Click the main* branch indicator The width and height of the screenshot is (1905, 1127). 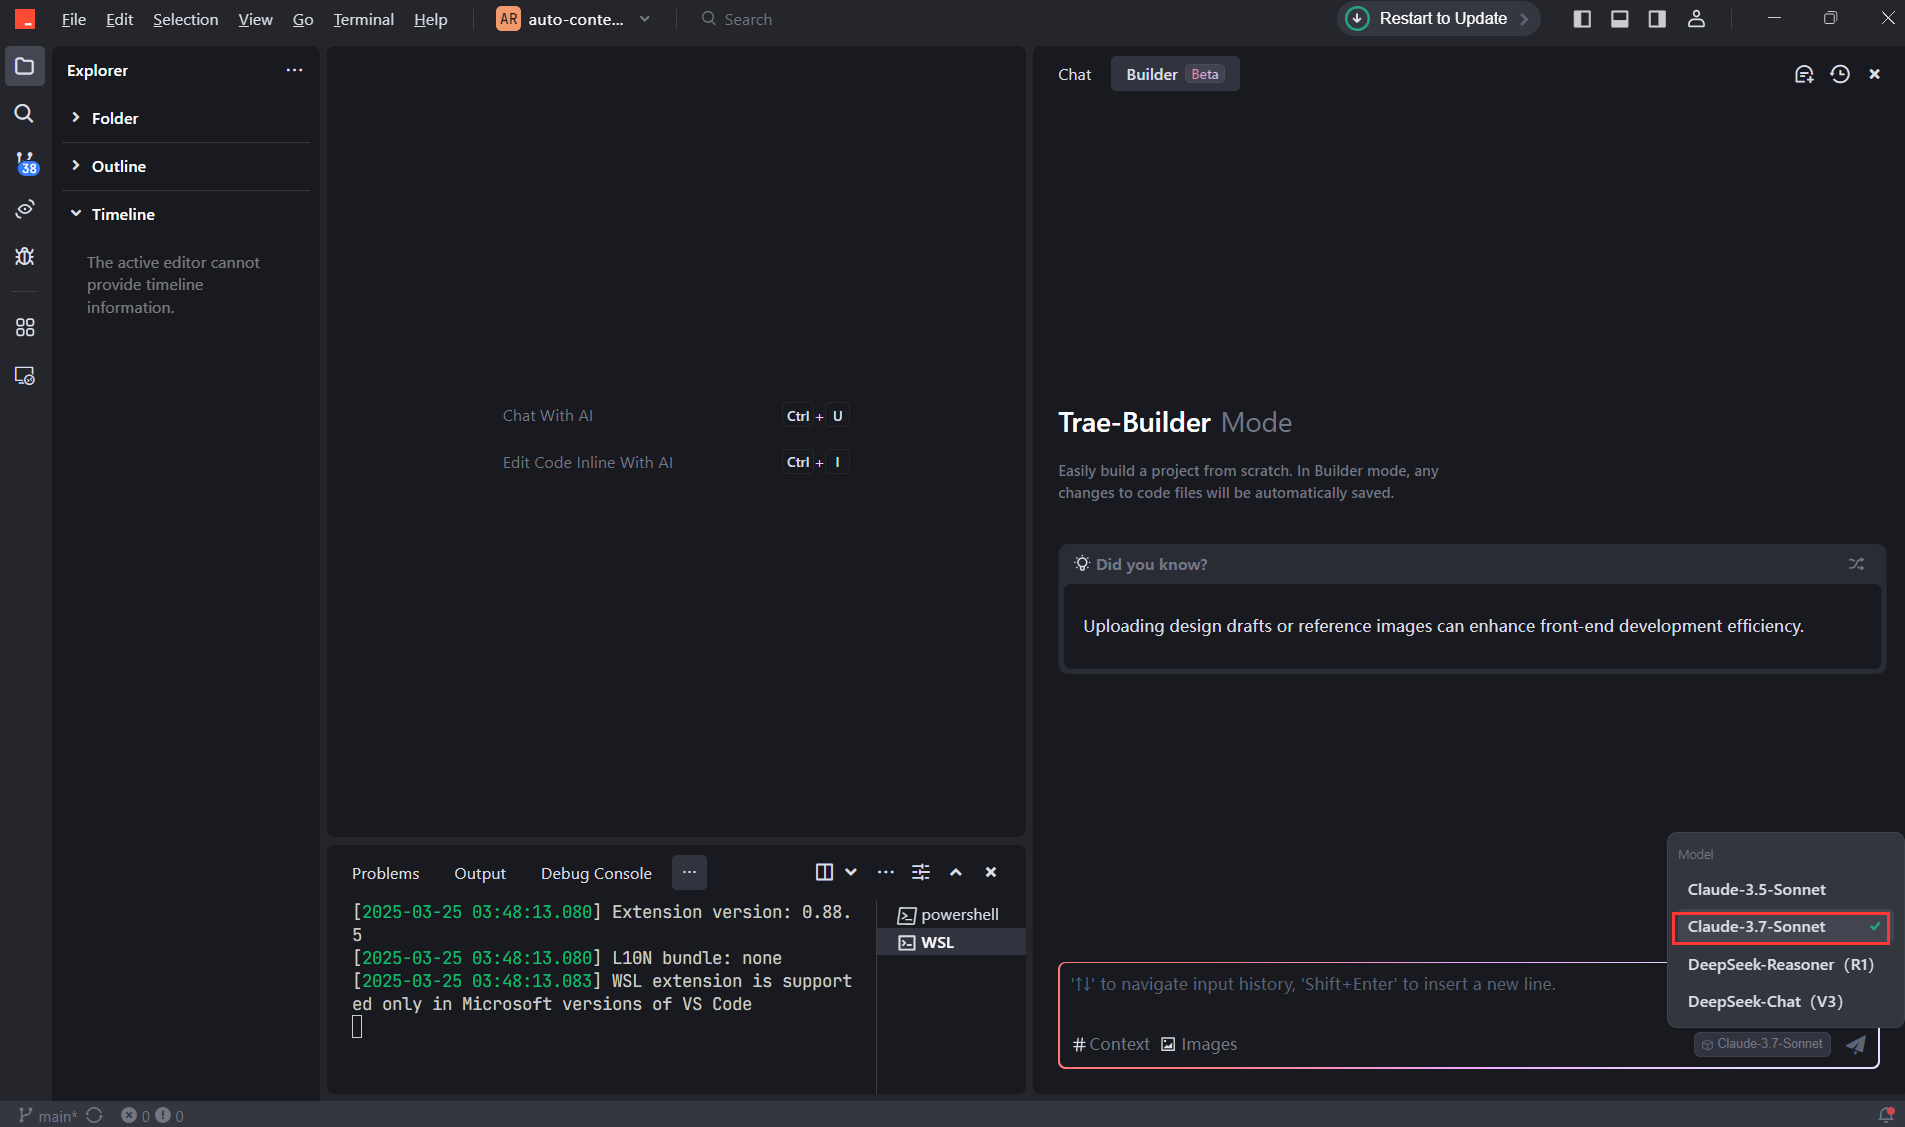48,1115
